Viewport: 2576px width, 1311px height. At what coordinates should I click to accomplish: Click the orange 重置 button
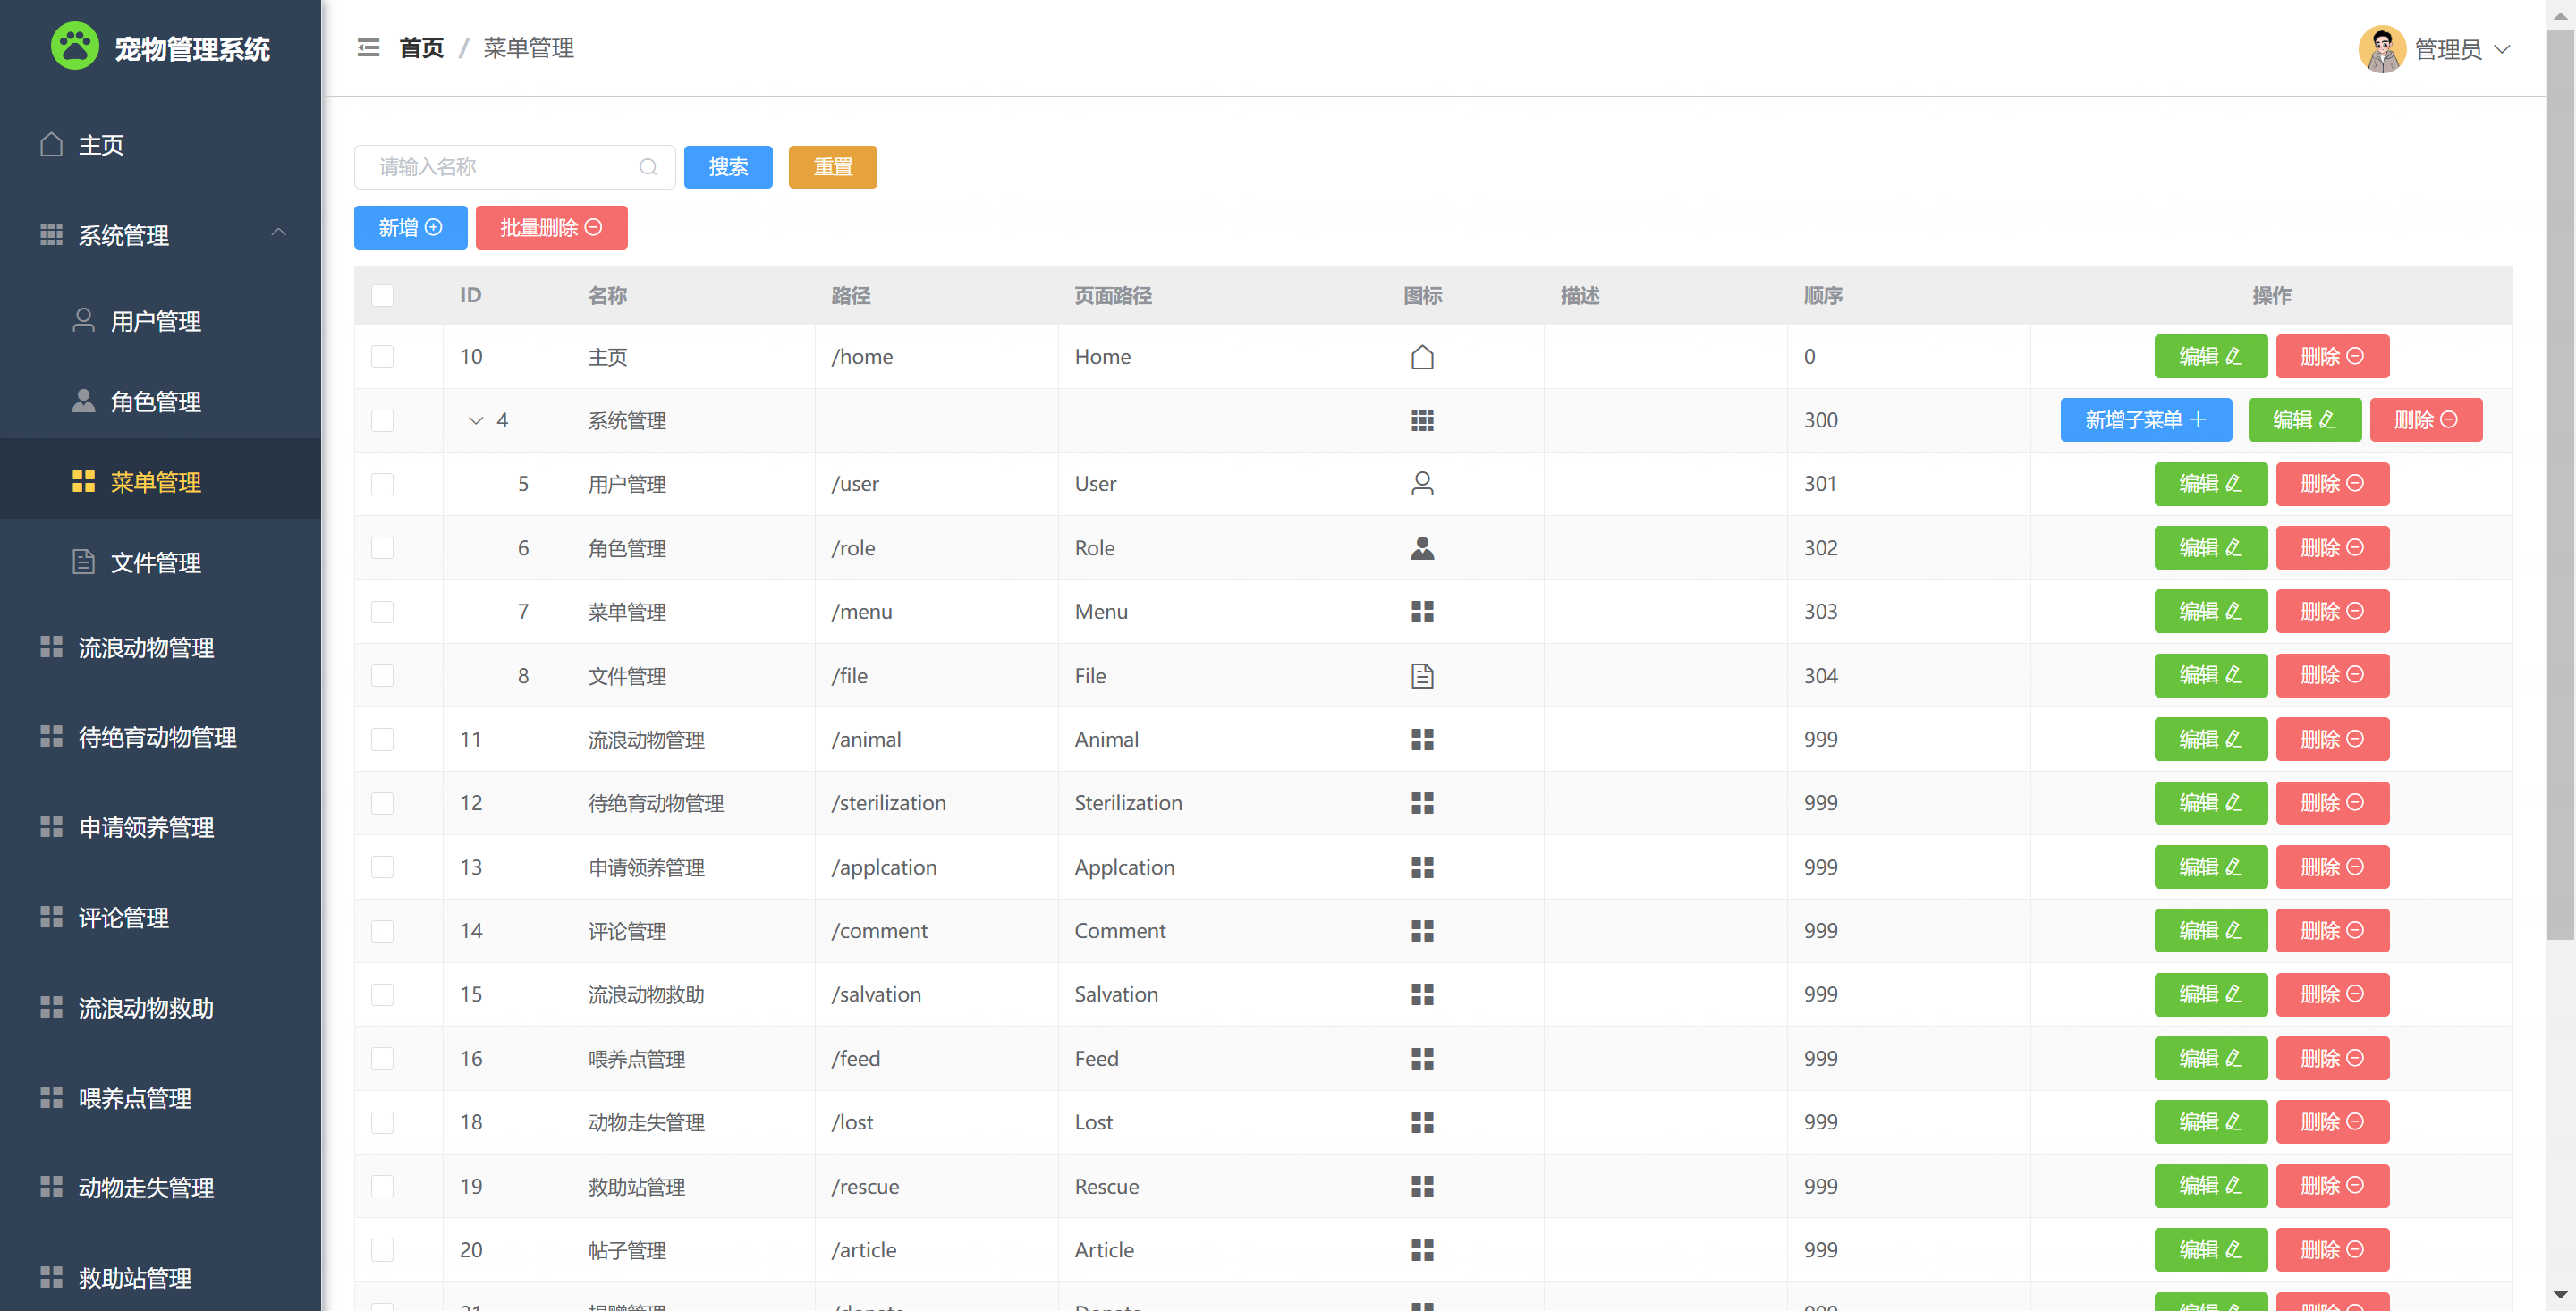[832, 167]
